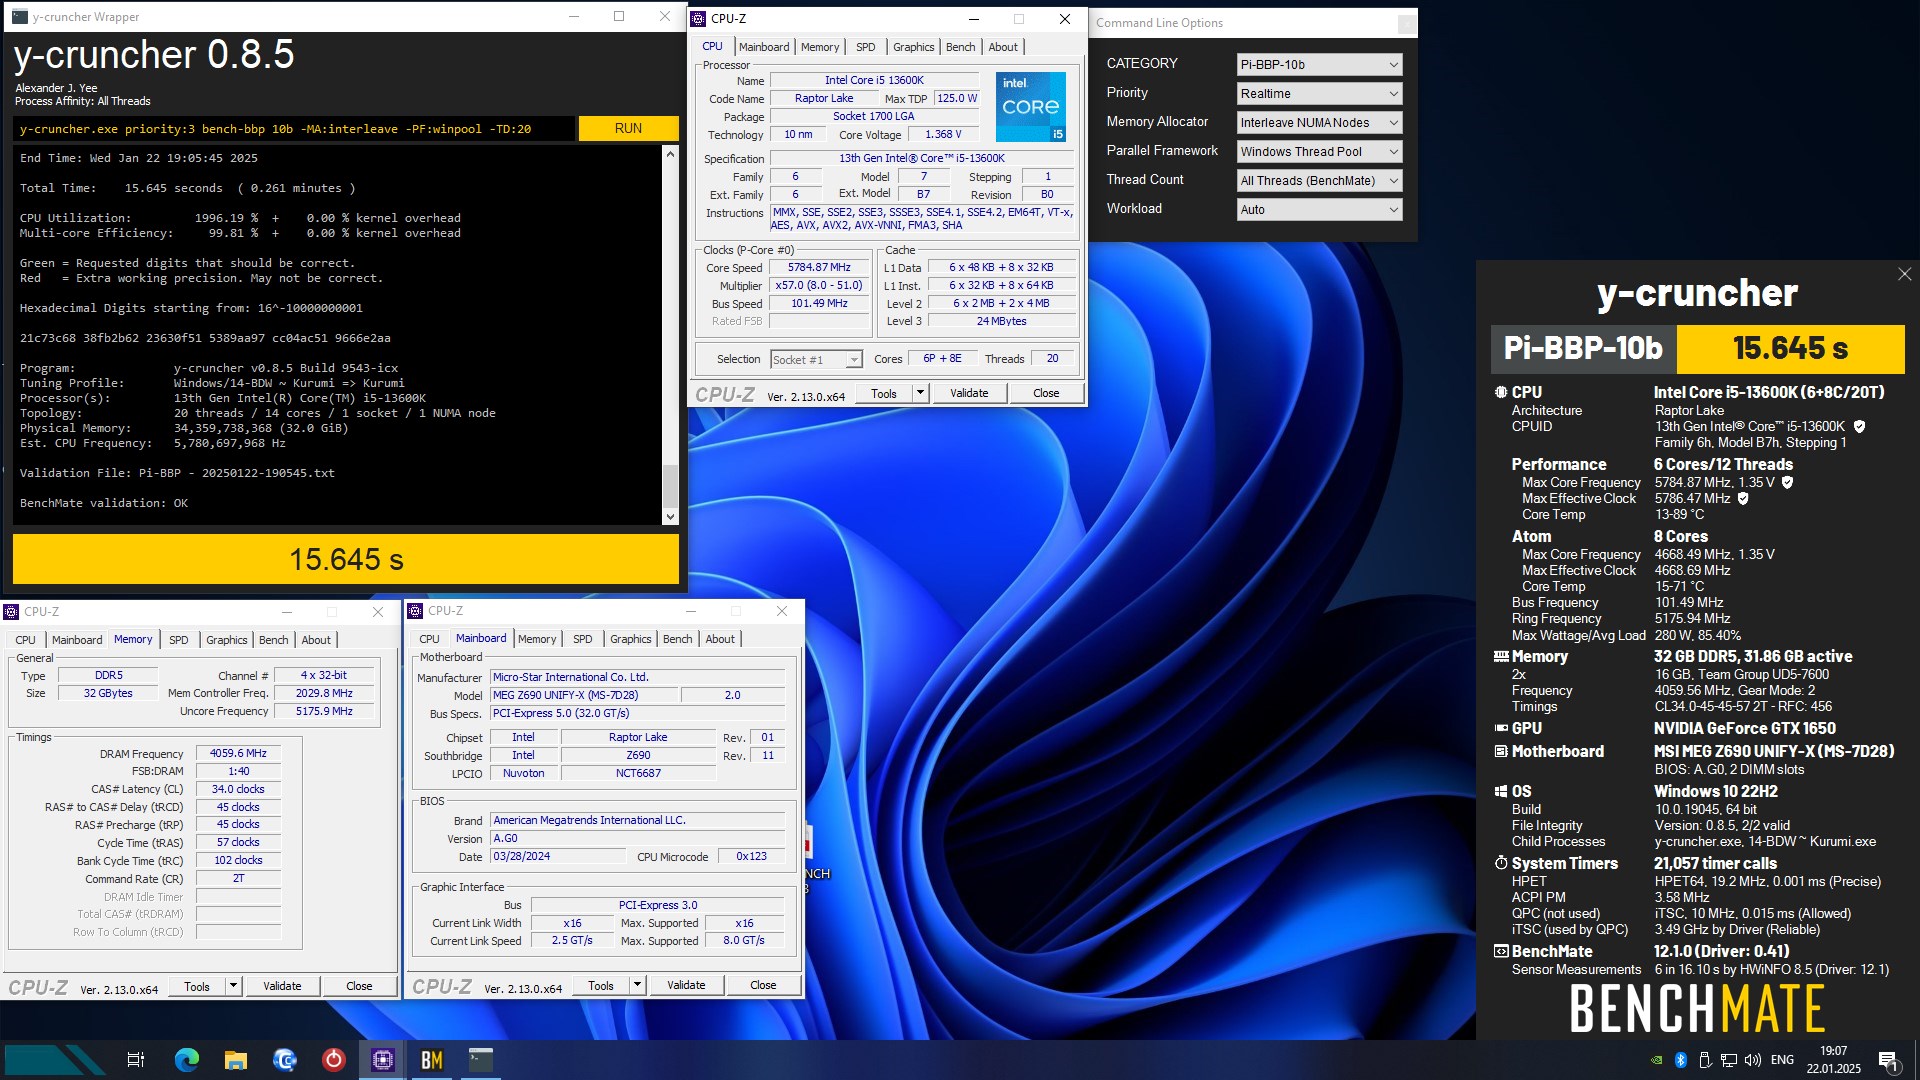Select CPU tab in the Memory CPU-Z window
Screen dimensions: 1920x1080
[x=26, y=640]
